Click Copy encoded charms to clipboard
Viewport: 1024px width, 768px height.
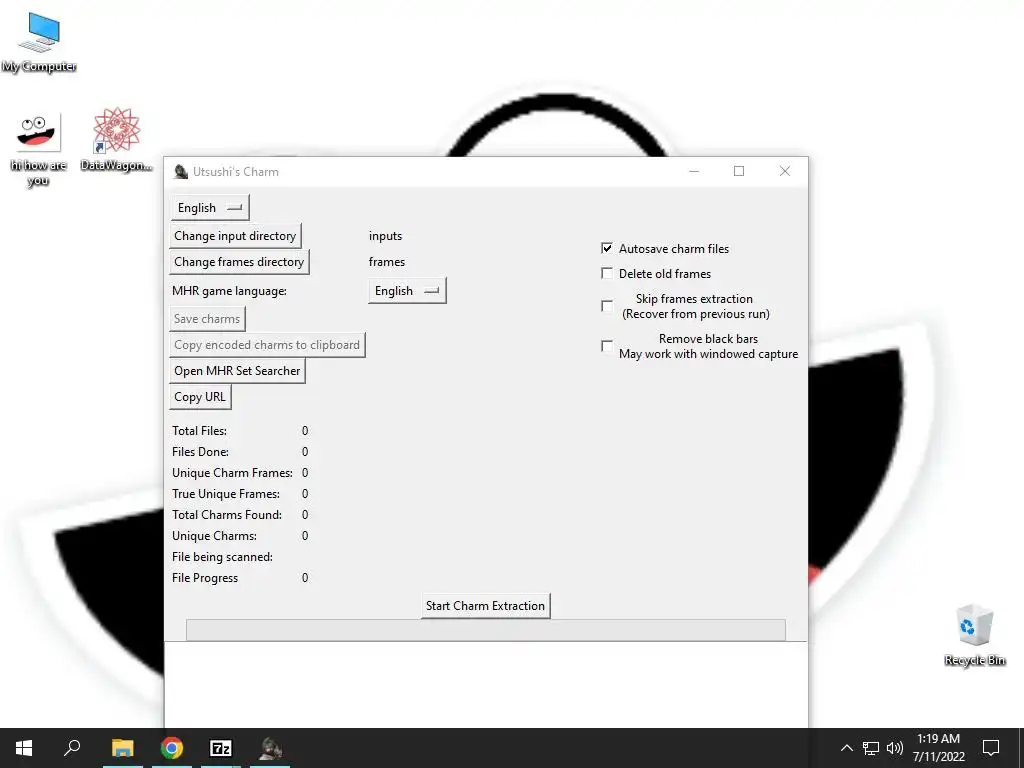click(x=266, y=345)
